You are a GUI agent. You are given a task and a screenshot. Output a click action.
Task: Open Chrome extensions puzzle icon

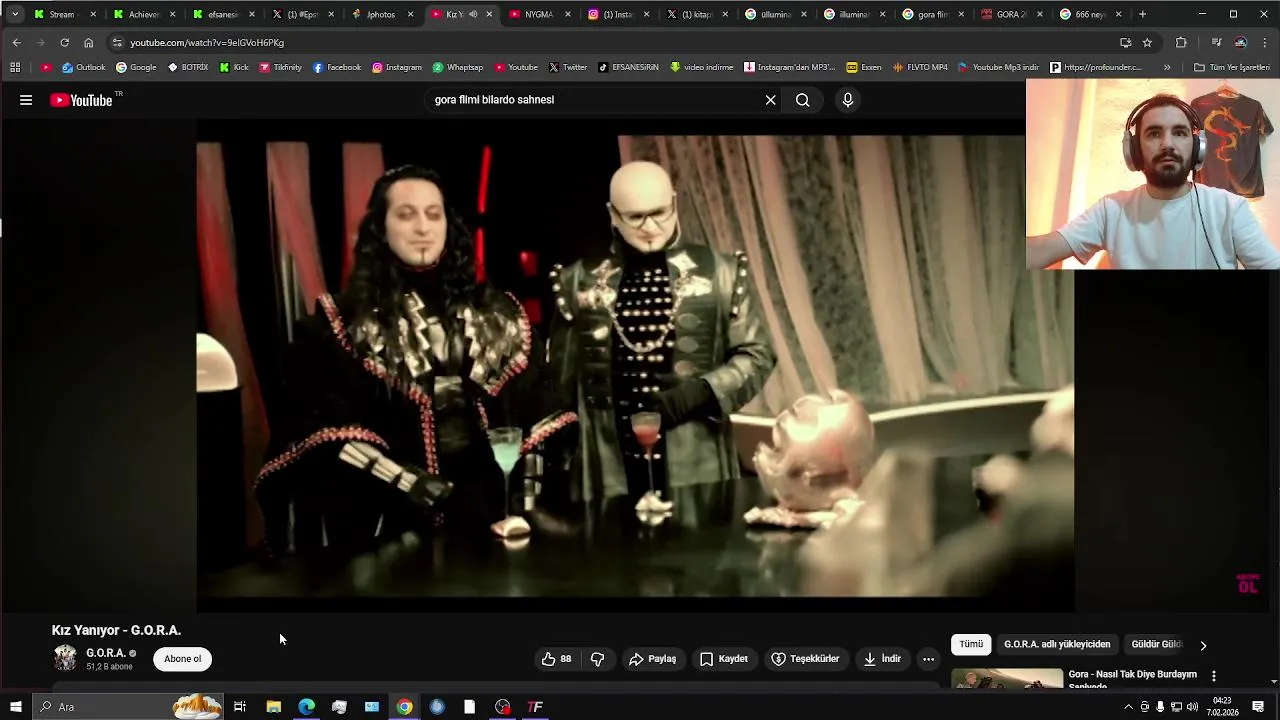pyautogui.click(x=1181, y=43)
